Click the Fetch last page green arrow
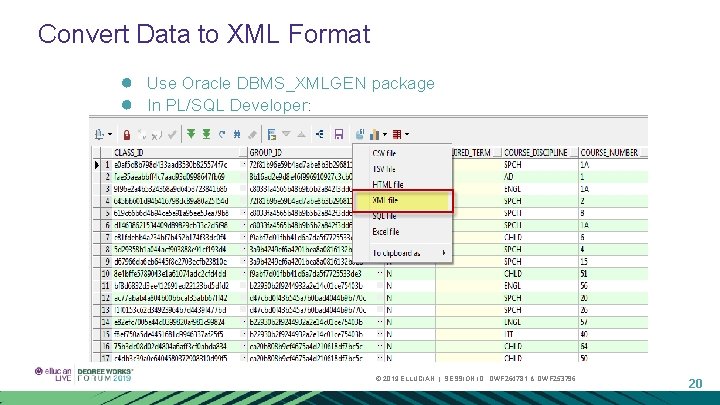The image size is (720, 405). [207, 134]
